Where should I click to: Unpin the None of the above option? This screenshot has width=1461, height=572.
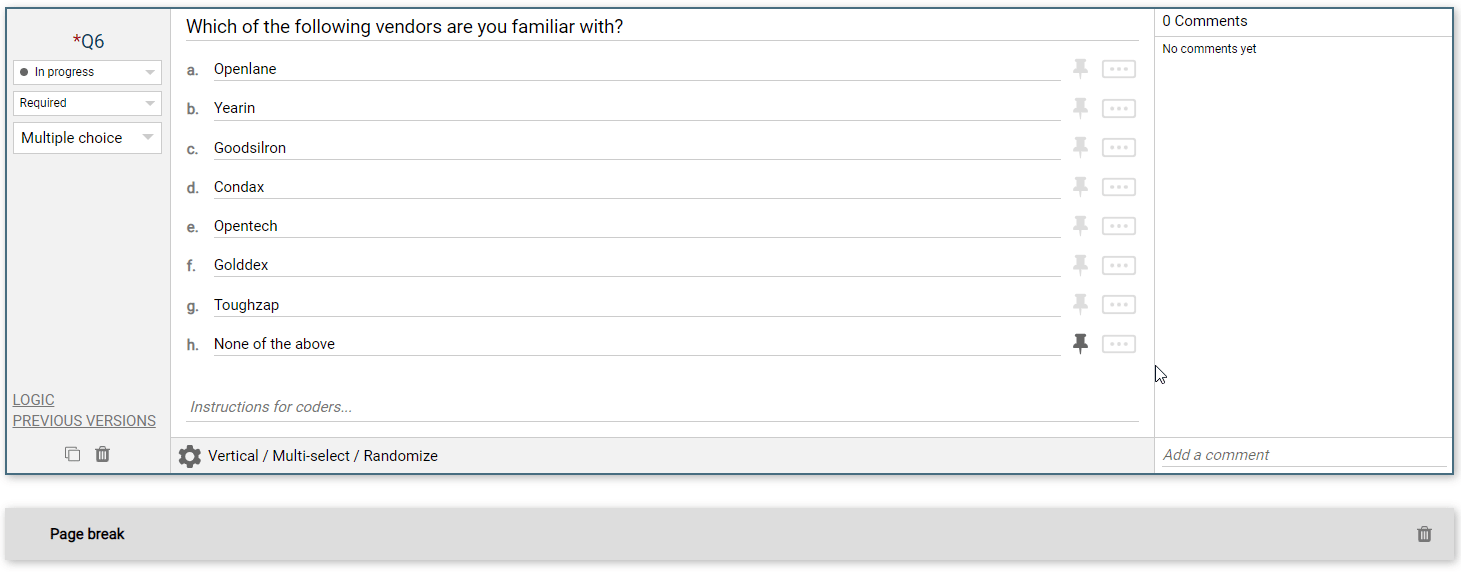[x=1080, y=344]
